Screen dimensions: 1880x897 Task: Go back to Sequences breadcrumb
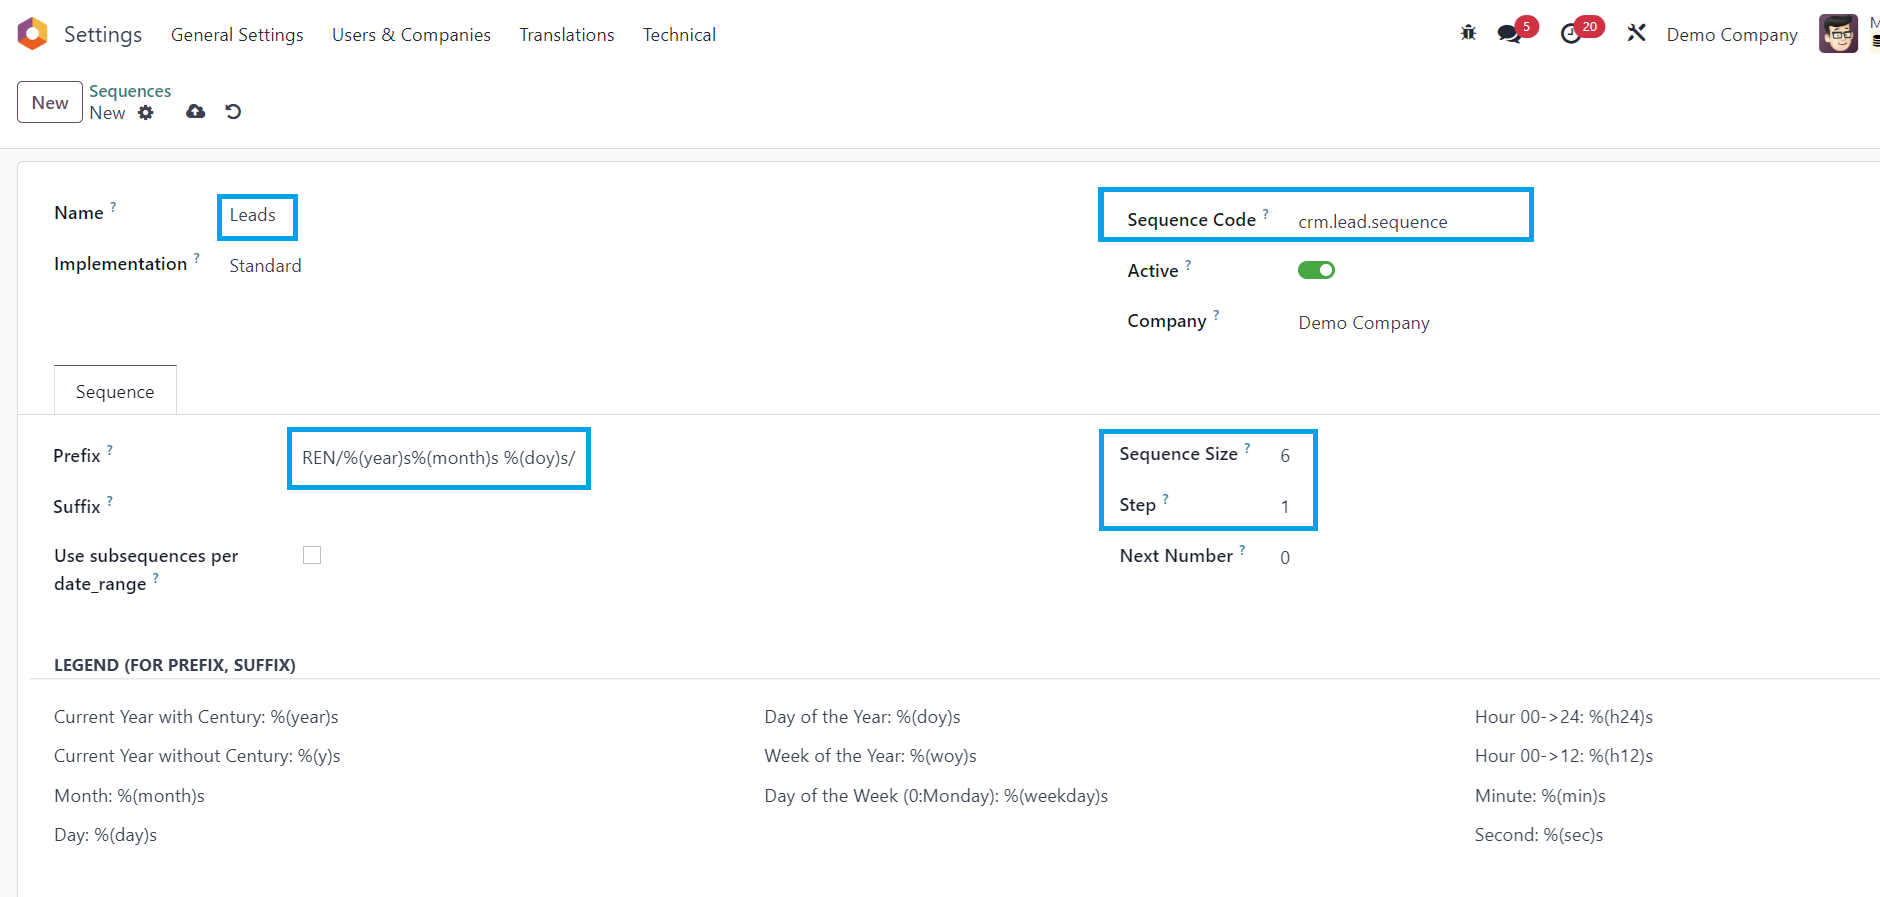pos(130,91)
